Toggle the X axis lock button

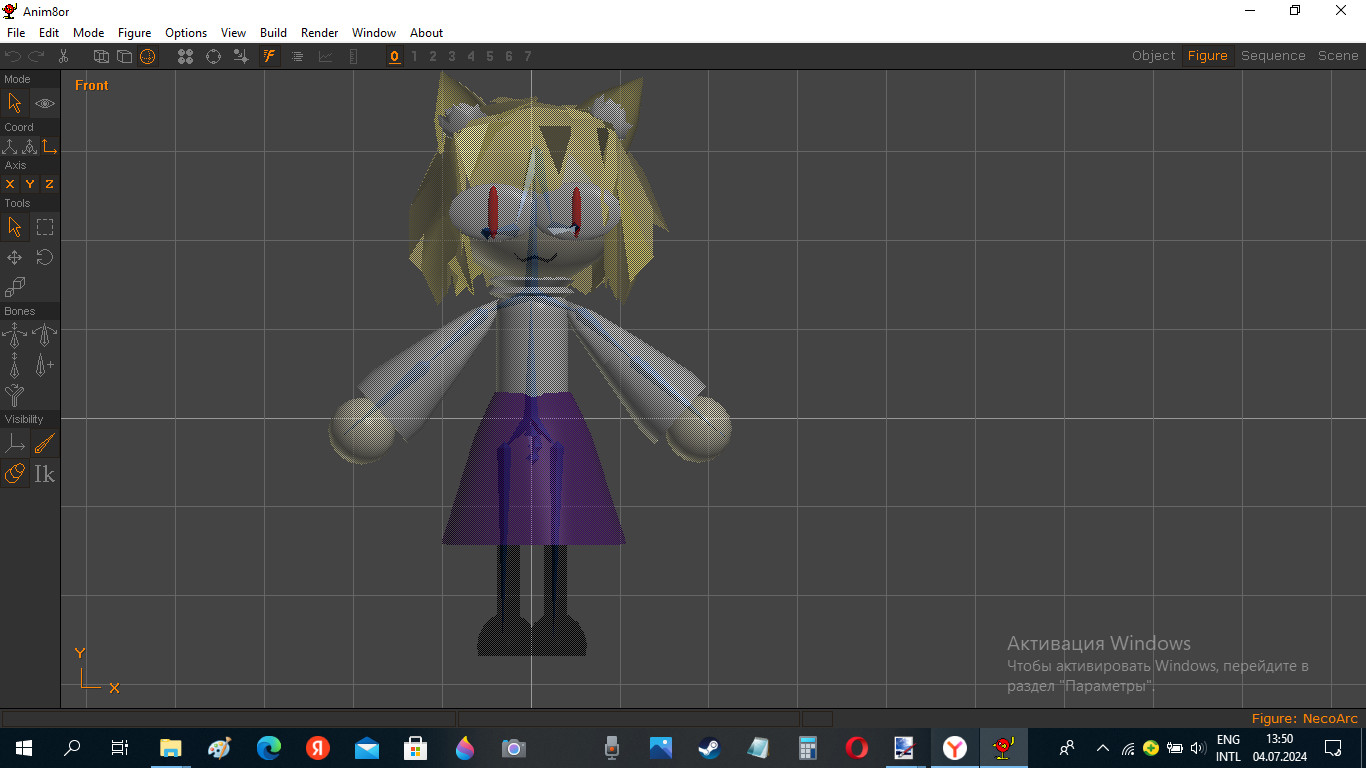[10, 184]
